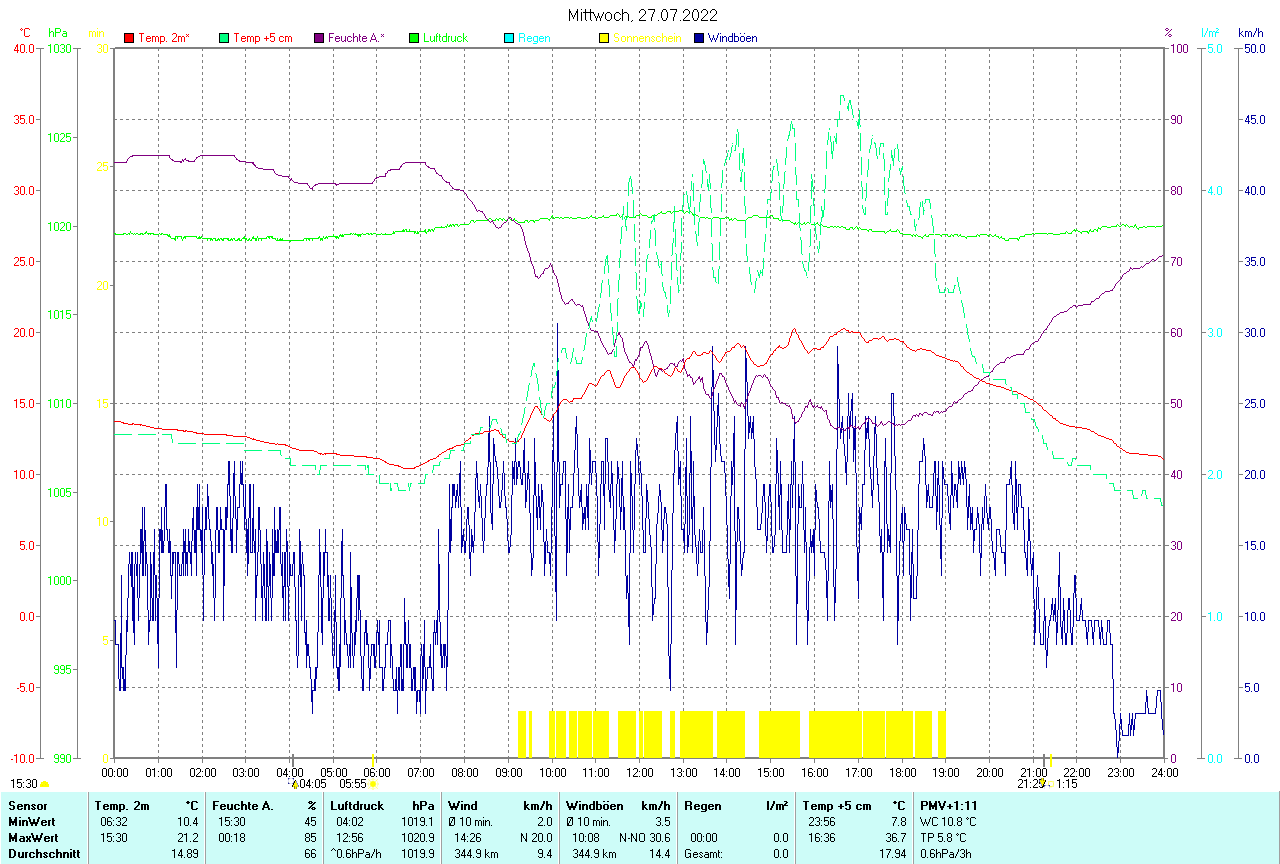Click the "PMV+1:11" column header
This screenshot has height=864, width=1280.
click(949, 805)
